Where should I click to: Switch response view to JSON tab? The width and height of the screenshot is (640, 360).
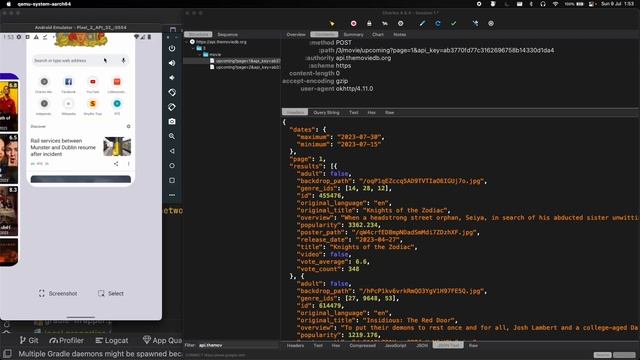(x=422, y=345)
